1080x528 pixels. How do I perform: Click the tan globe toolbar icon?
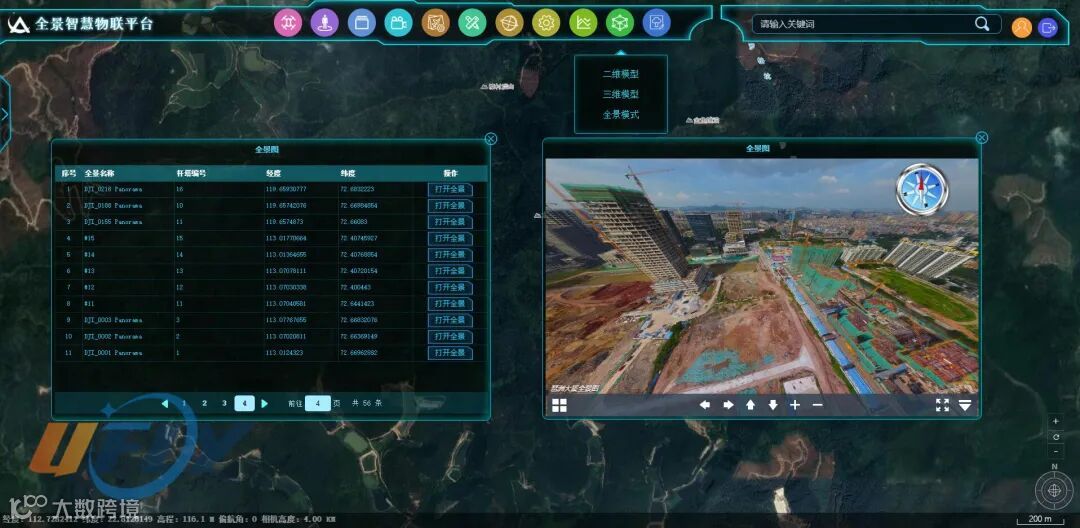pos(509,23)
